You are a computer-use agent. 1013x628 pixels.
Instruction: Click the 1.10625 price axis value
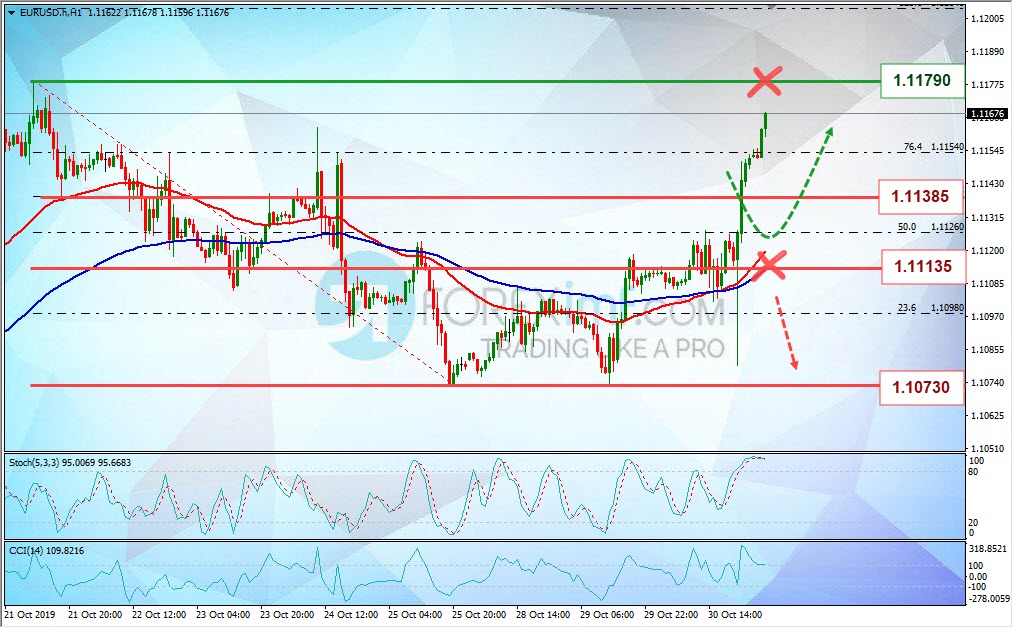click(988, 415)
